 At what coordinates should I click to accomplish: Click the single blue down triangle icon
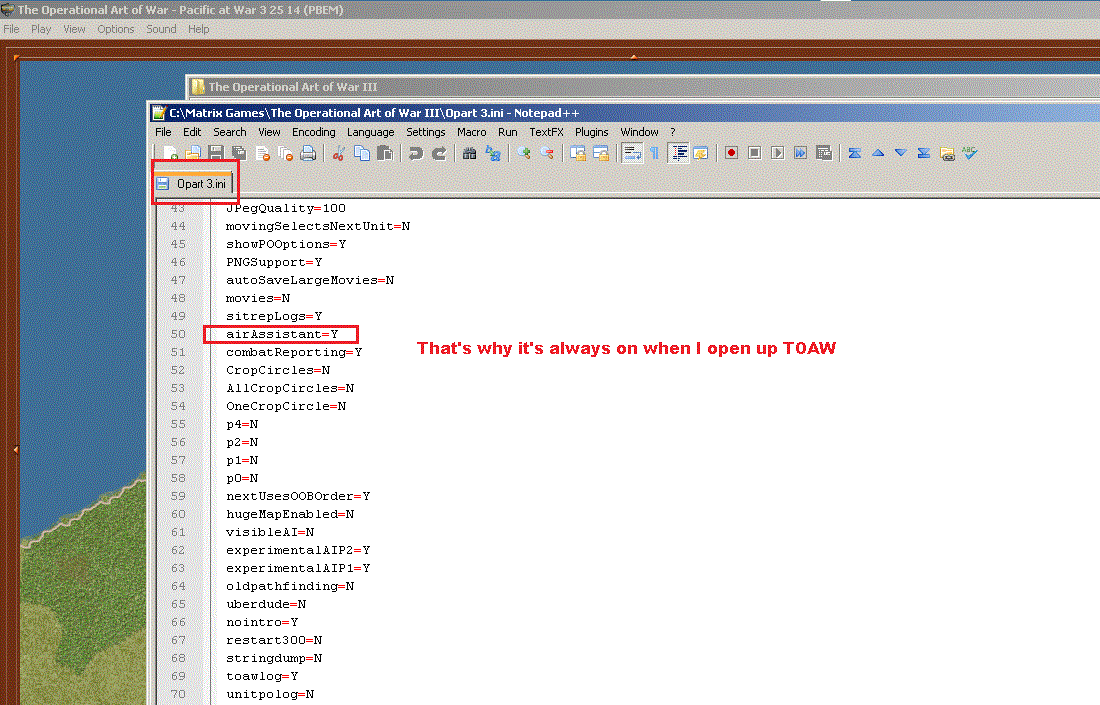(x=901, y=153)
